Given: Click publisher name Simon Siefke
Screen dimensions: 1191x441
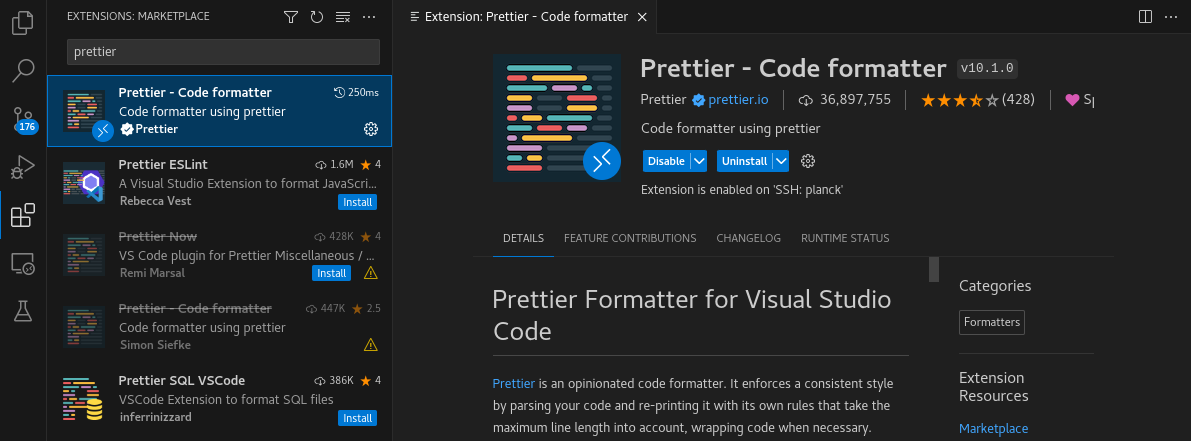Looking at the screenshot, I should tap(155, 345).
